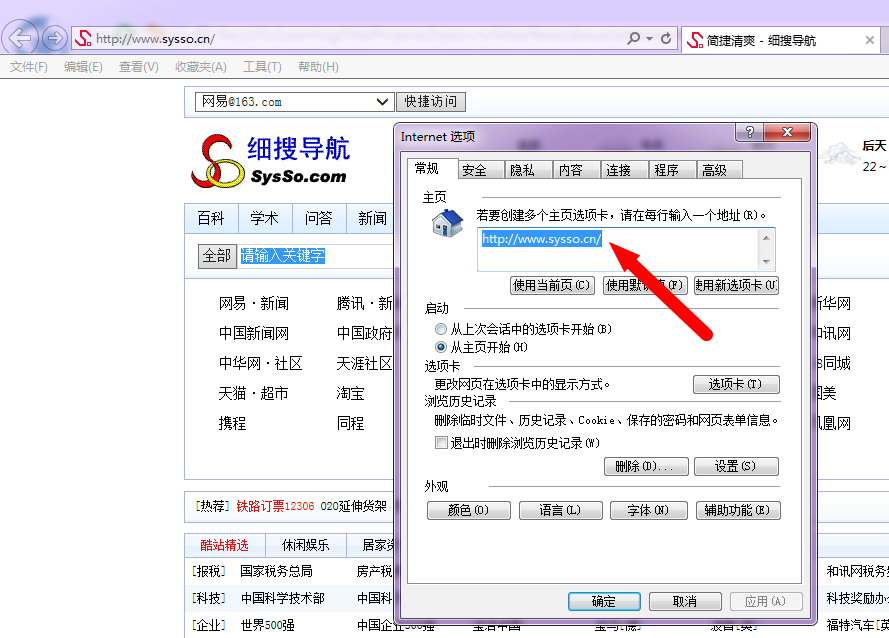Open the 编辑(E) menu

click(83, 67)
